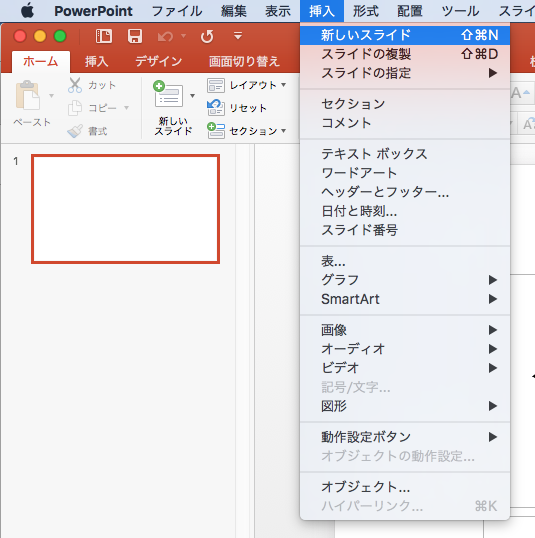Switch to the 画面切り替え ribbon tab

click(244, 62)
